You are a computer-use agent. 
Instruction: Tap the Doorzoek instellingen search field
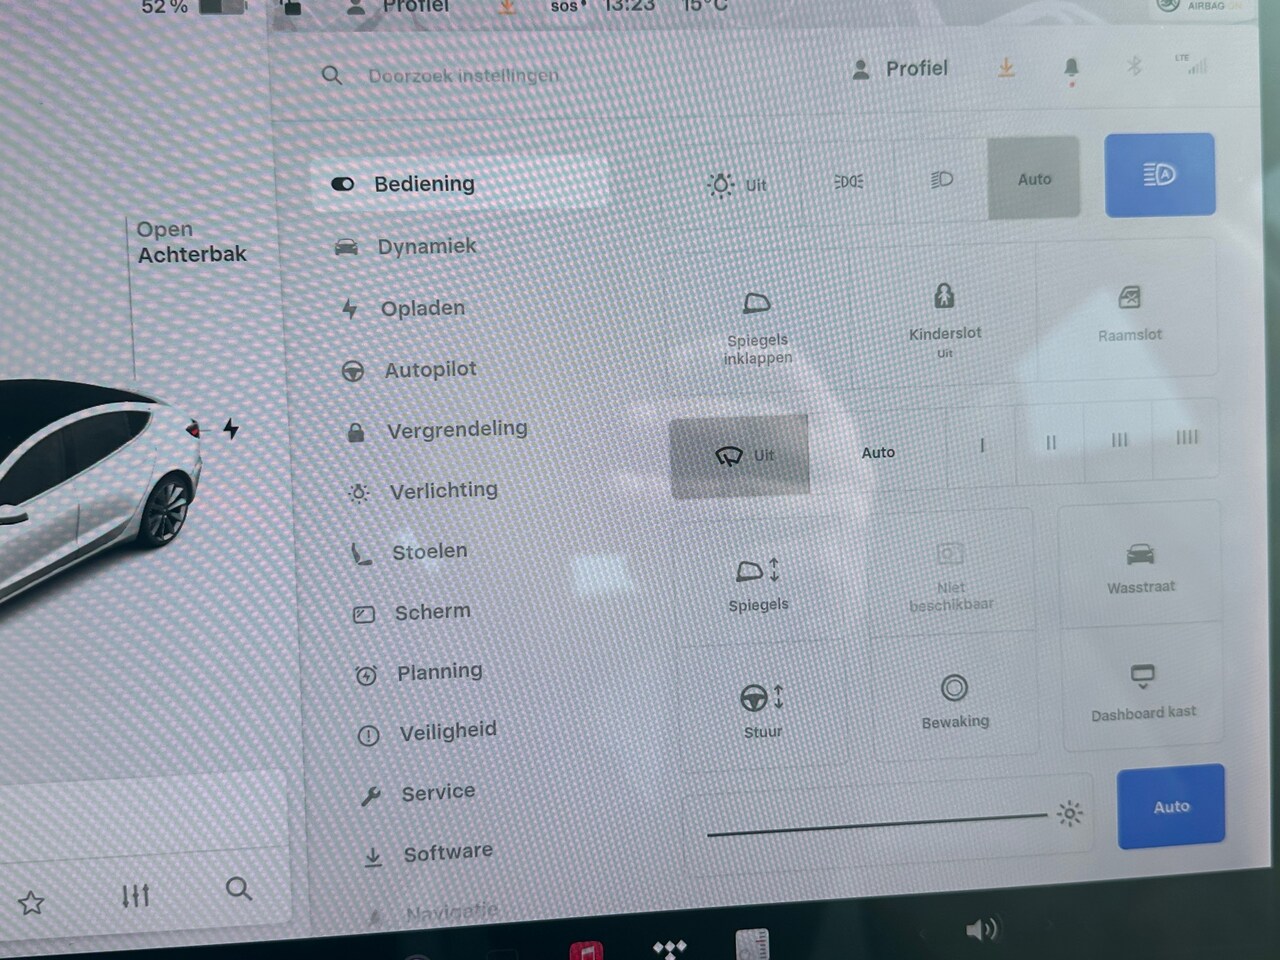(x=463, y=76)
